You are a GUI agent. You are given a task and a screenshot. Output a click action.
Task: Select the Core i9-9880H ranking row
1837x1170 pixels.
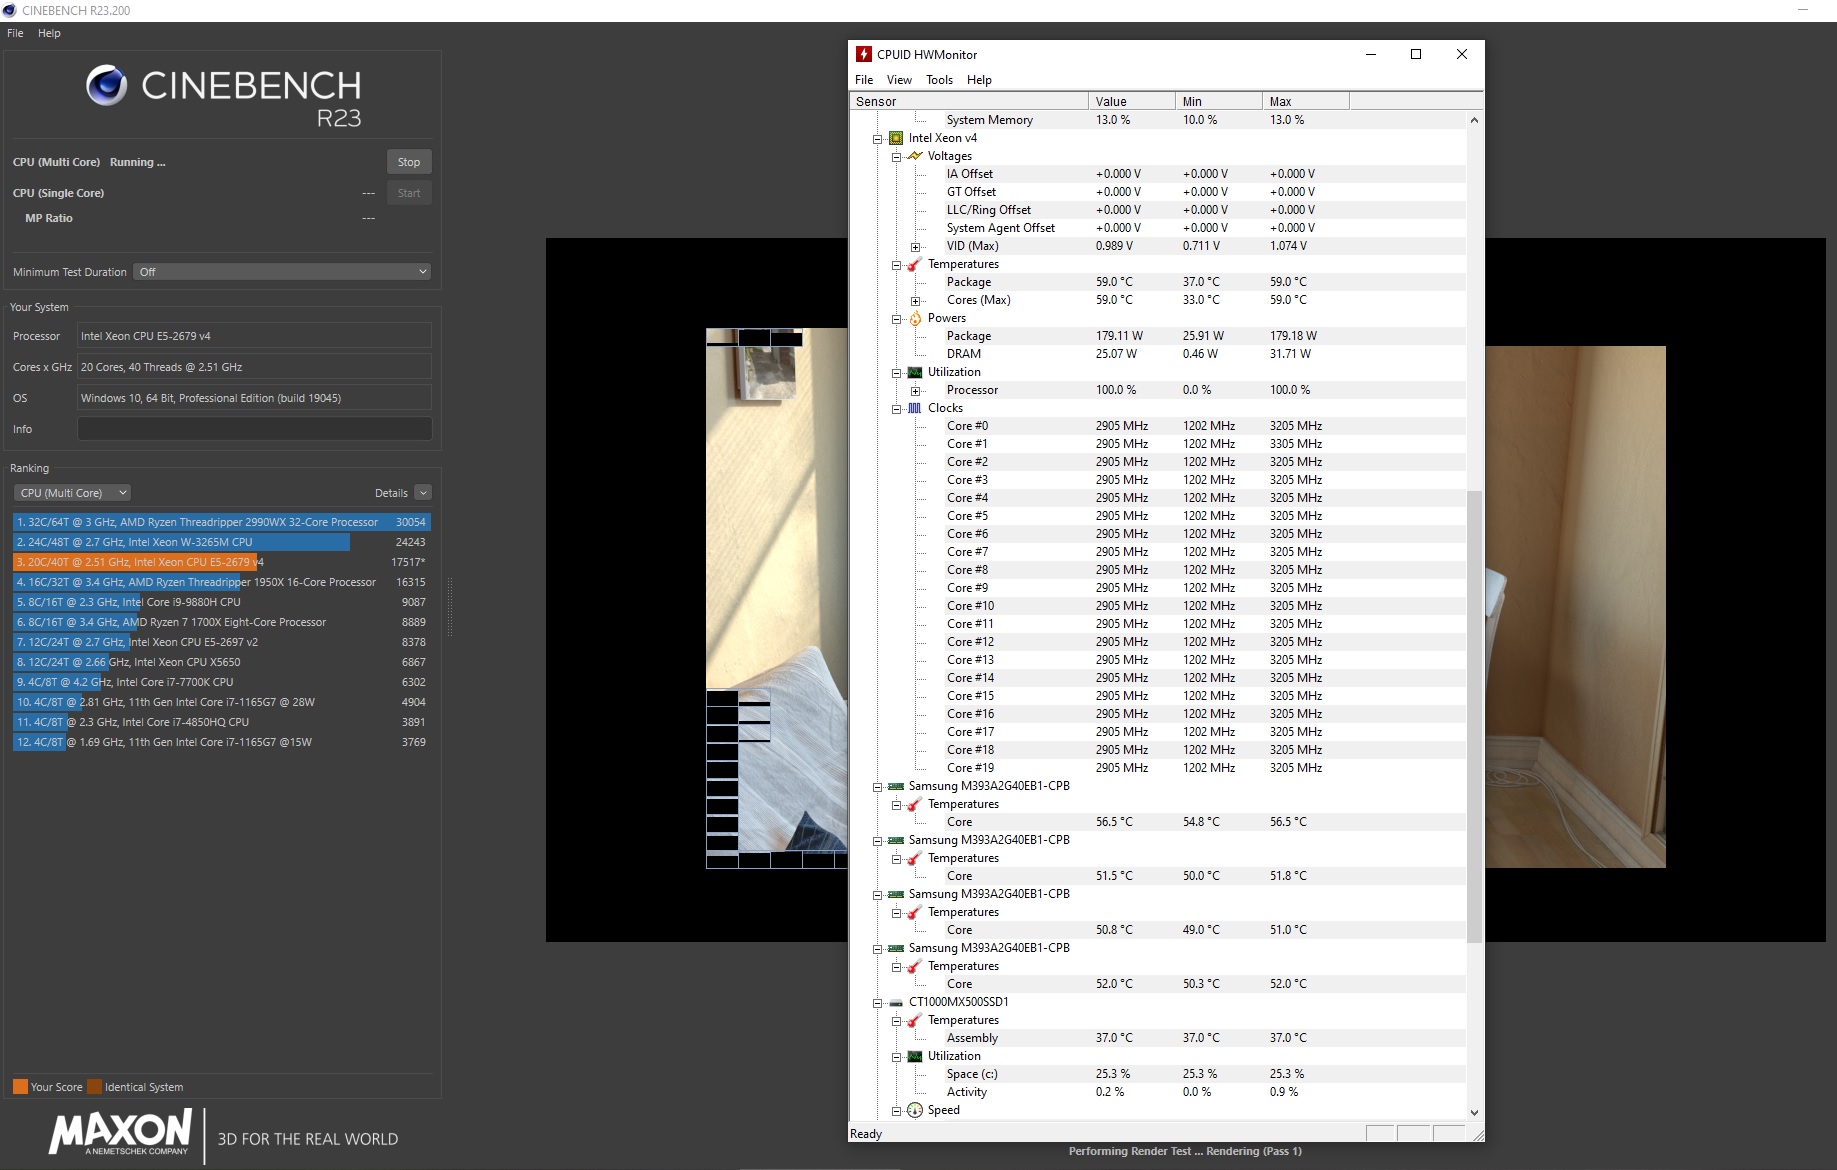(x=221, y=602)
